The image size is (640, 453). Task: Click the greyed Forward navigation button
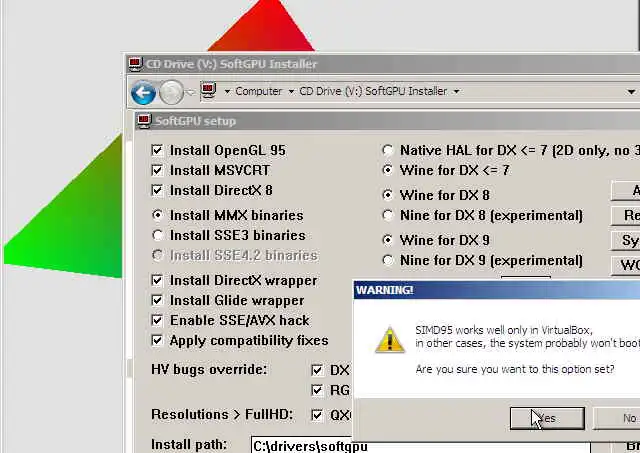(x=171, y=93)
